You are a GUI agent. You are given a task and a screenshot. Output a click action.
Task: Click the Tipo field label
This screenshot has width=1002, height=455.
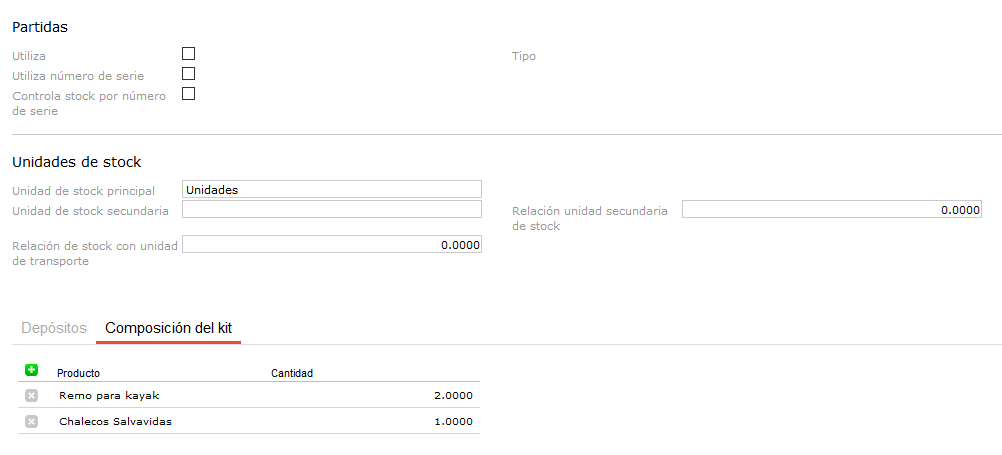coord(524,57)
